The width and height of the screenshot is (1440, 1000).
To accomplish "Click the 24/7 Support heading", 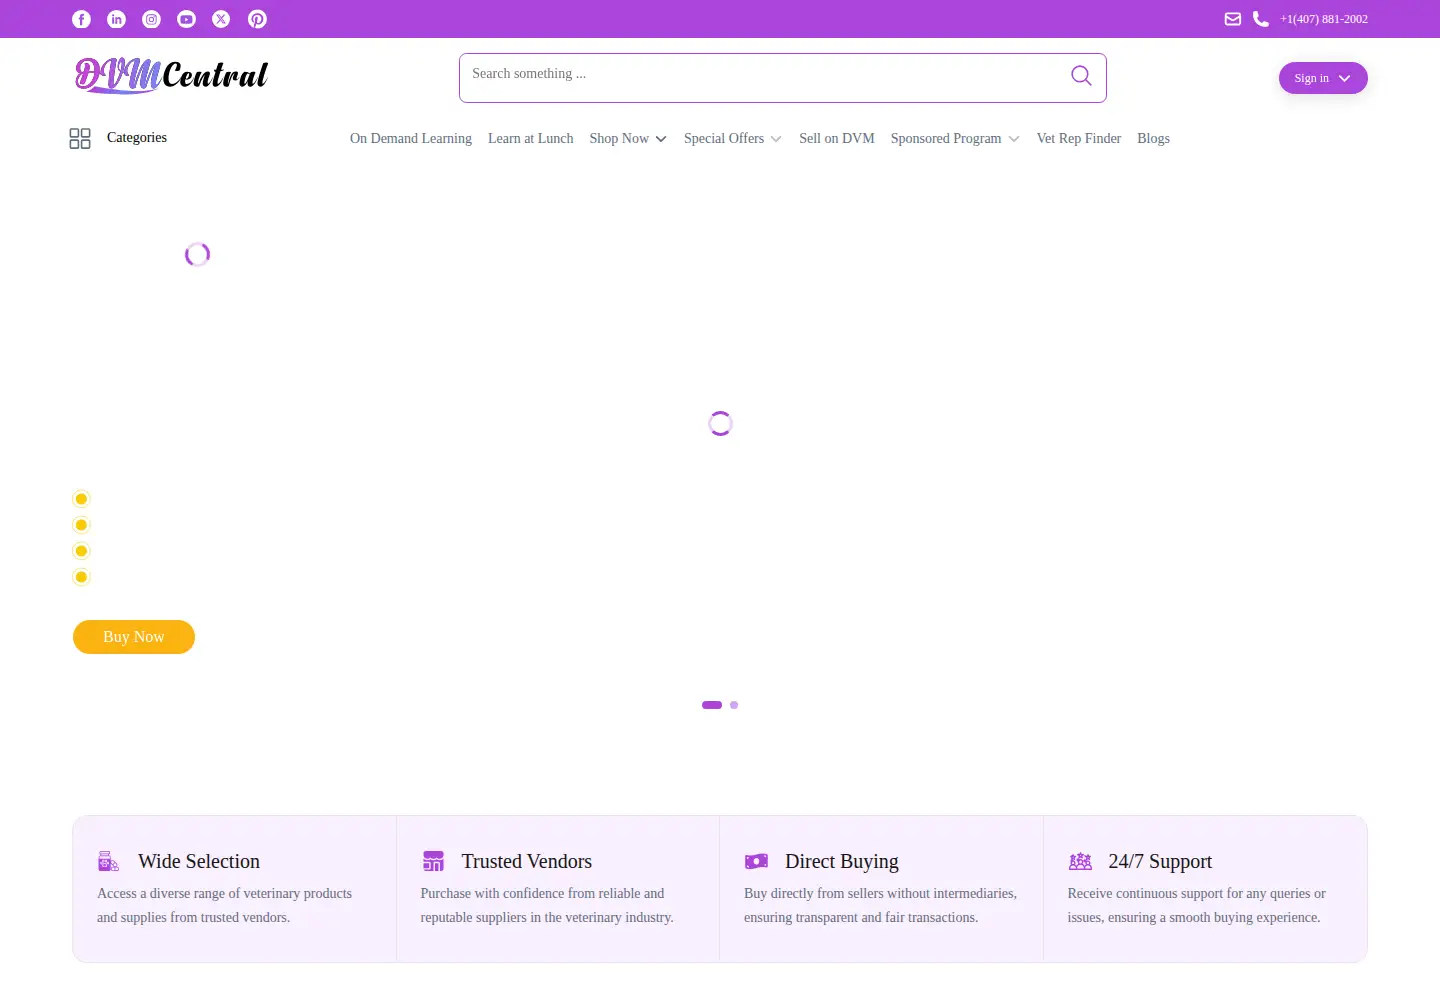I will point(1160,861).
